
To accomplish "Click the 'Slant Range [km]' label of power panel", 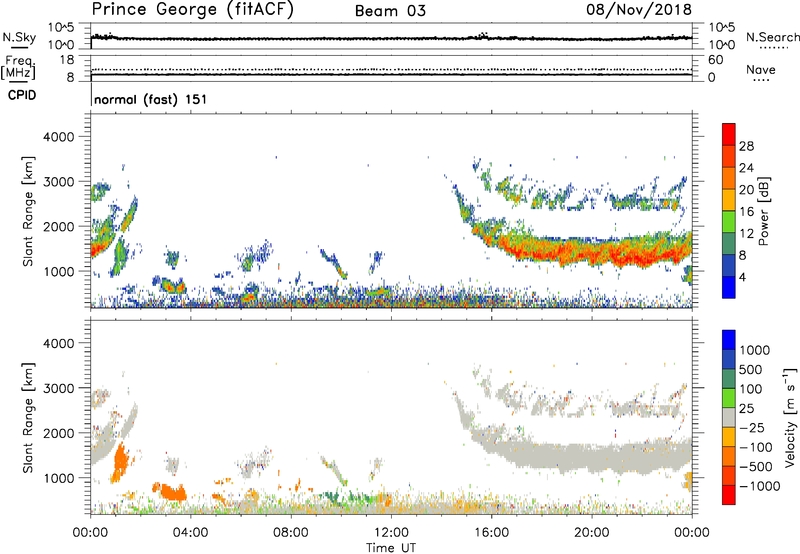I will [x=28, y=211].
